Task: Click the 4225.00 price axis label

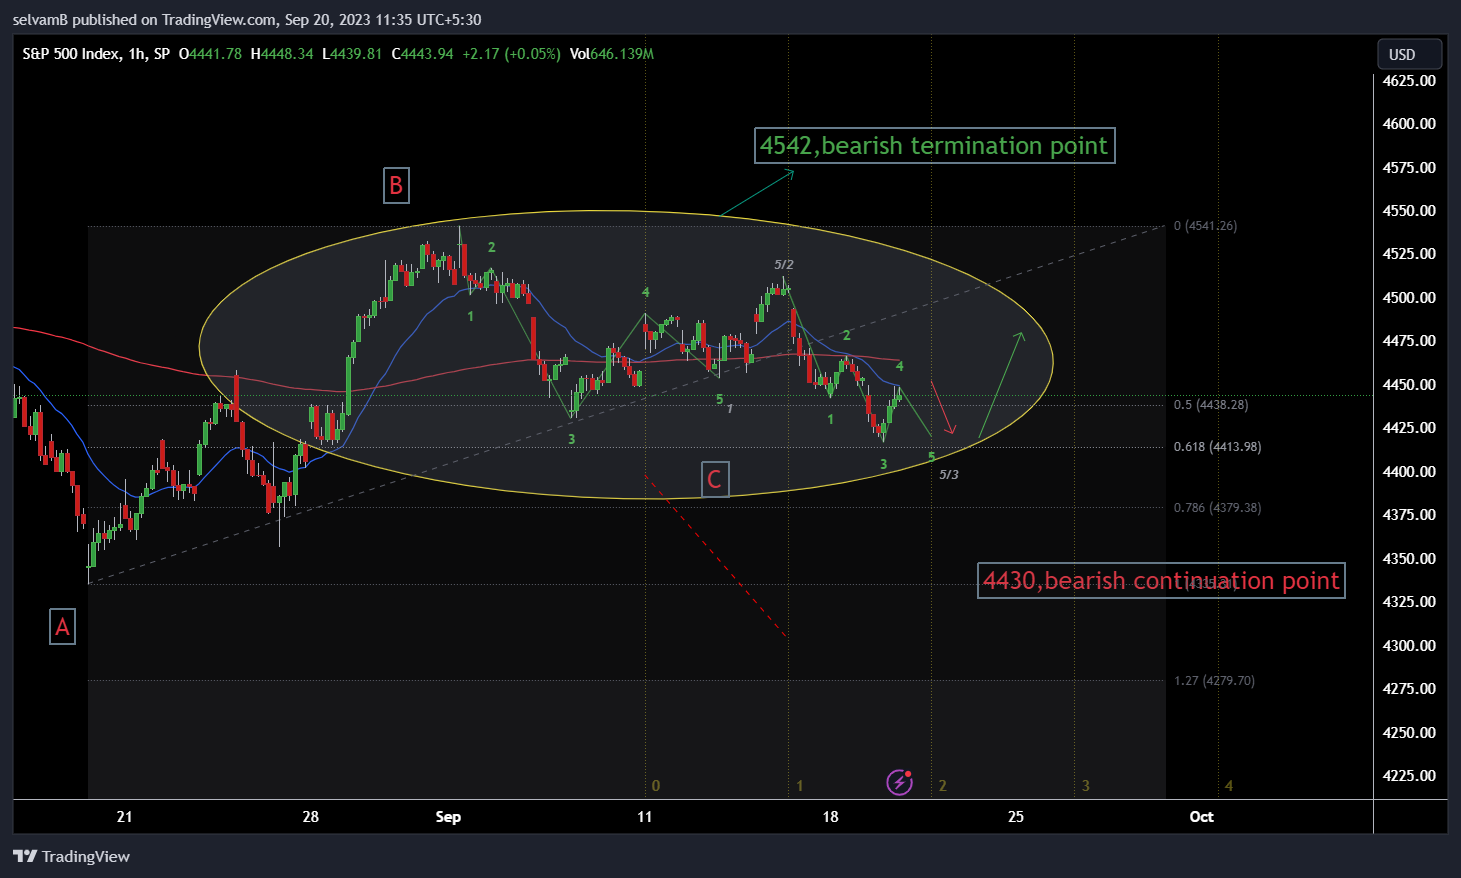Action: point(1409,775)
